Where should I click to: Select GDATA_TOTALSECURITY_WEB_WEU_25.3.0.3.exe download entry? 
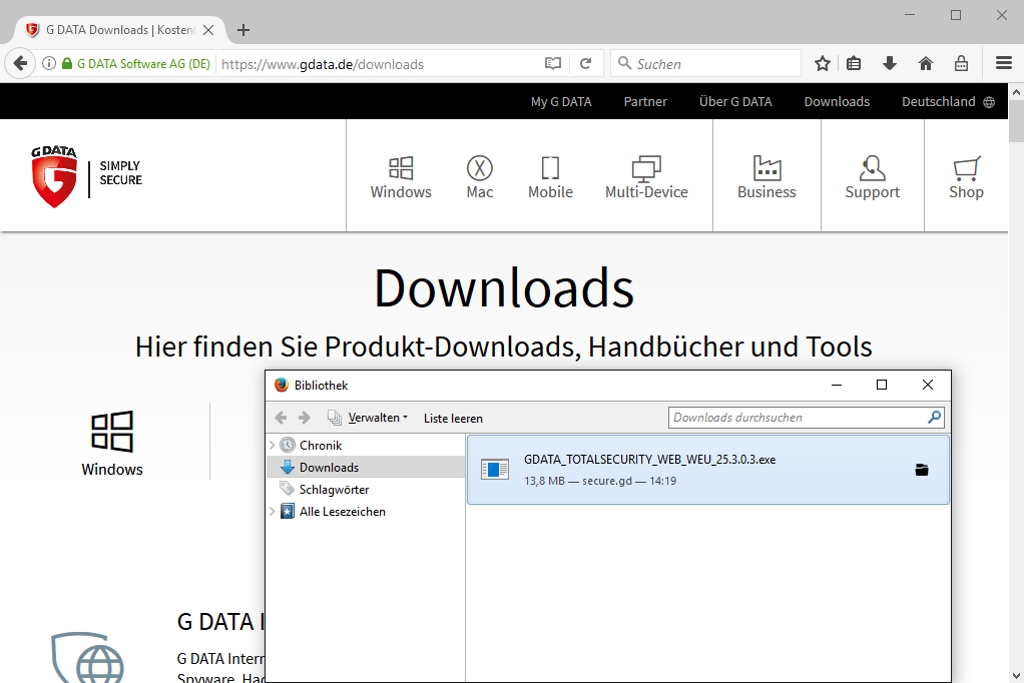tap(708, 469)
